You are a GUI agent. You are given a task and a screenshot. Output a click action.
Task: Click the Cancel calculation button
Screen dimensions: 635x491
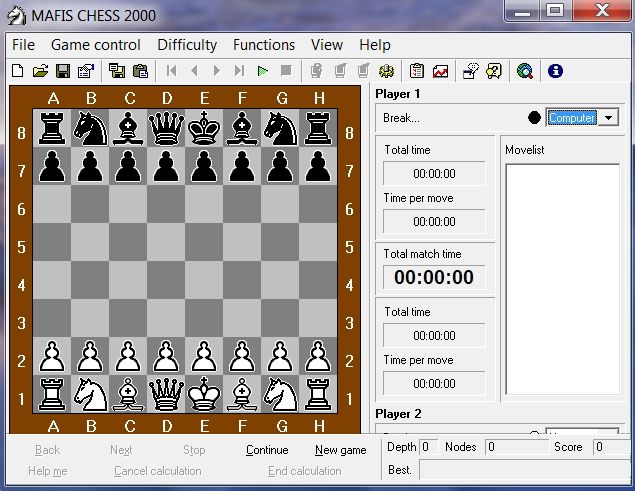coord(158,471)
